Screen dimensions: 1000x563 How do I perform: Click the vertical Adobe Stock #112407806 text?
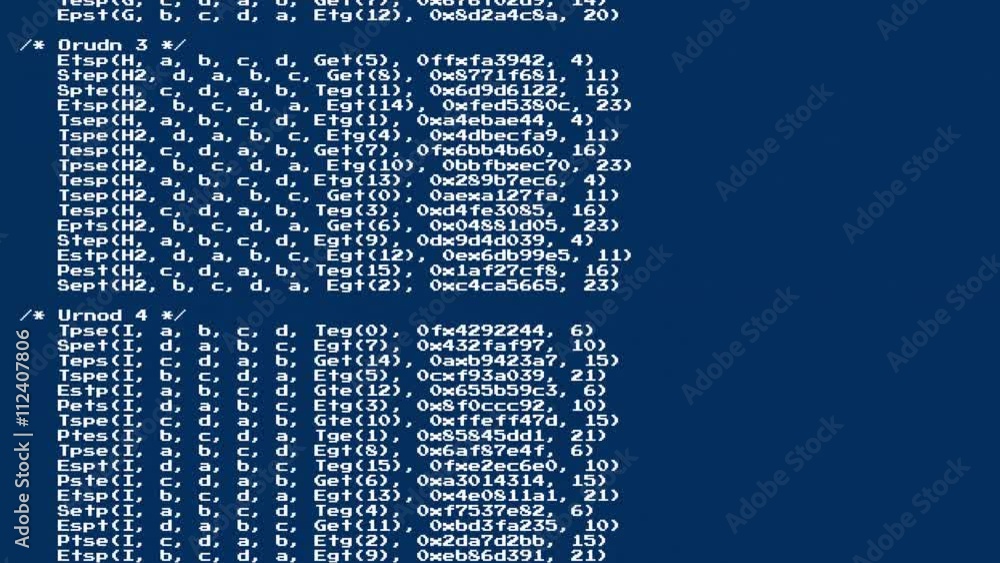tap(23, 438)
